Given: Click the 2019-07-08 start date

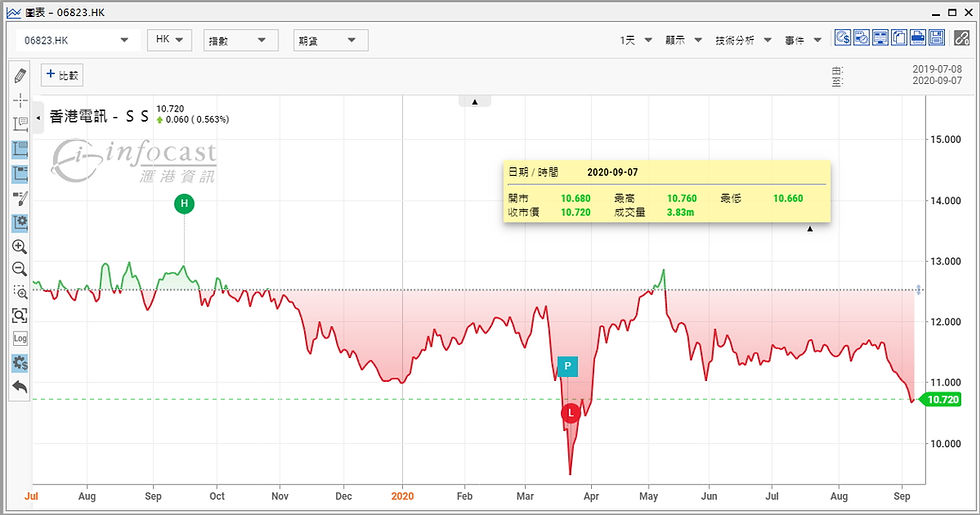Looking at the screenshot, I should pyautogui.click(x=937, y=69).
